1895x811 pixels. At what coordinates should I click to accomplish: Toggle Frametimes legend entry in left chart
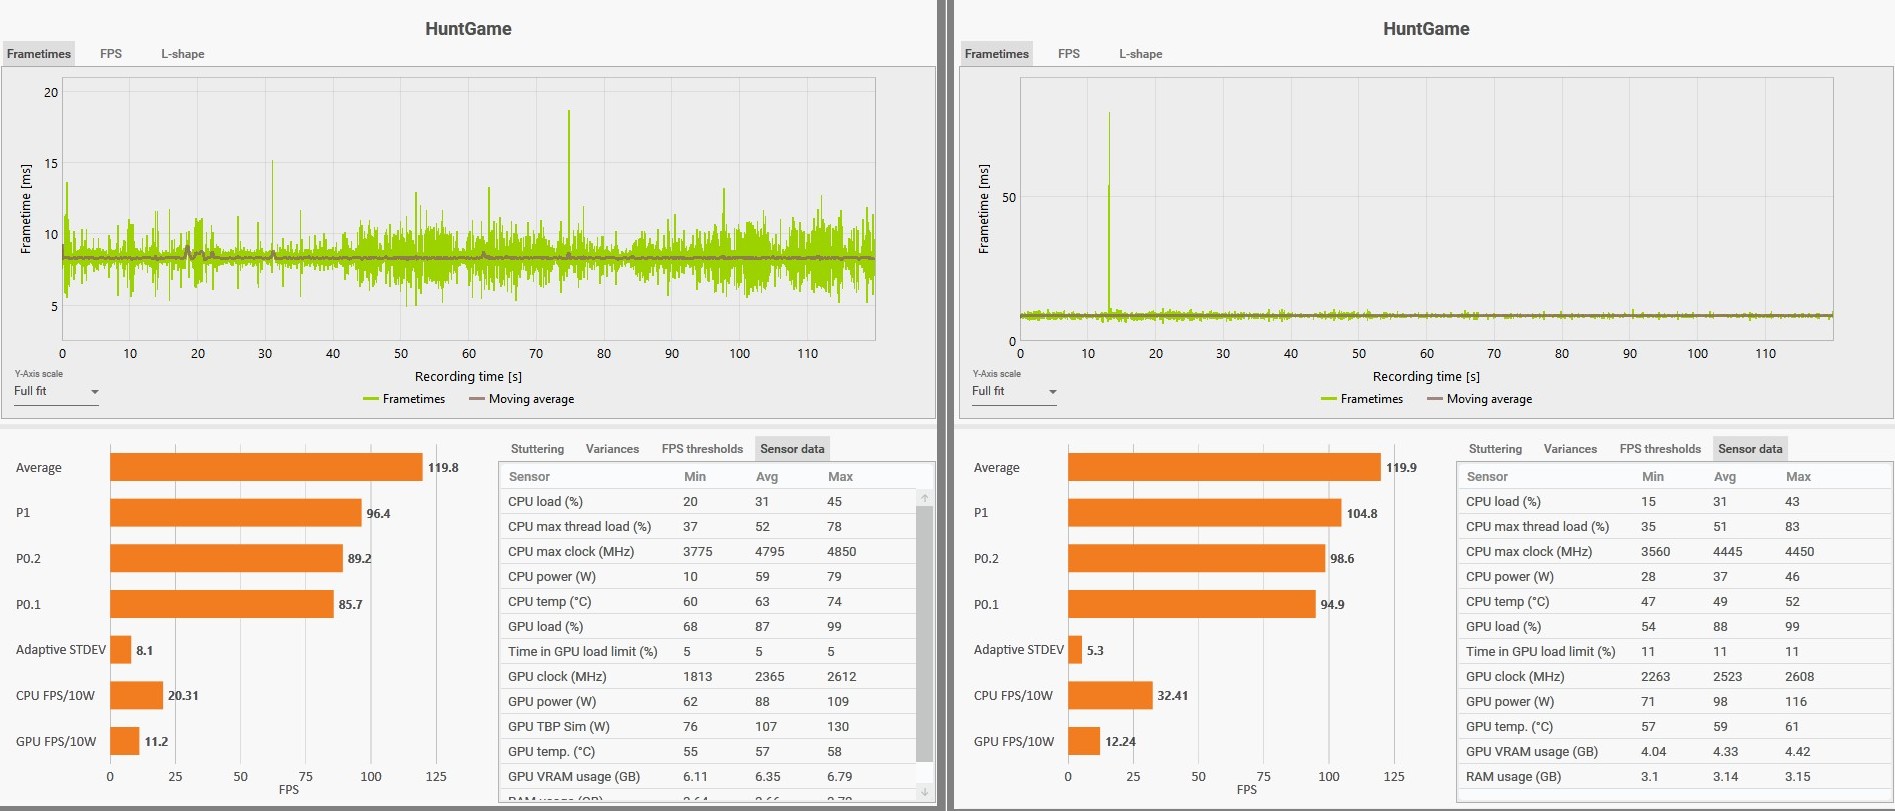(x=404, y=399)
